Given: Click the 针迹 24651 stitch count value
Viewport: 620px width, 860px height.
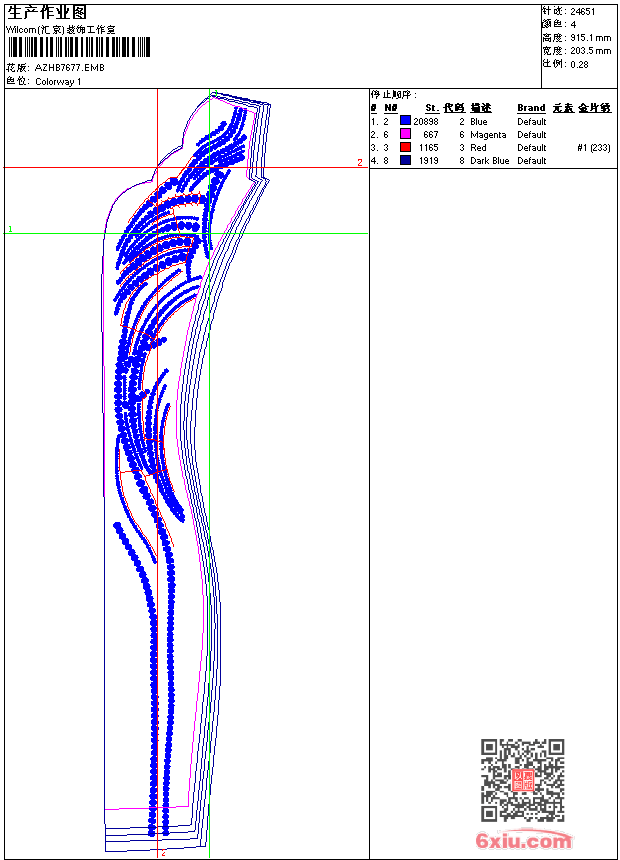Looking at the screenshot, I should pos(582,10).
